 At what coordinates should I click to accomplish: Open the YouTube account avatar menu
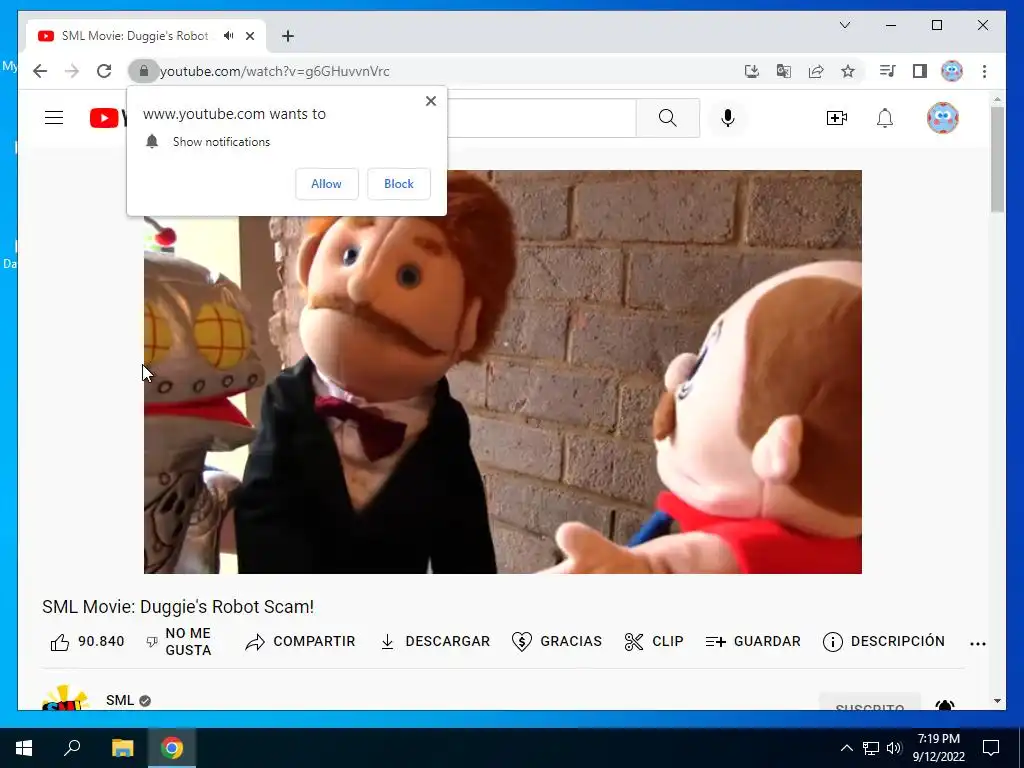pyautogui.click(x=942, y=118)
